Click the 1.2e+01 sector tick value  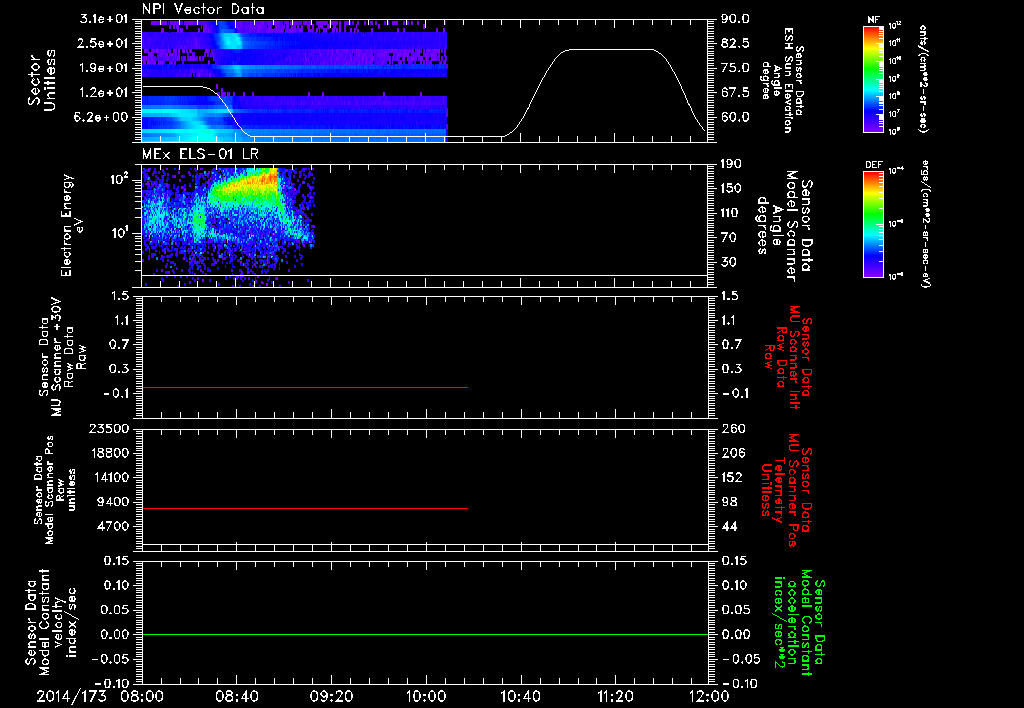click(x=103, y=93)
